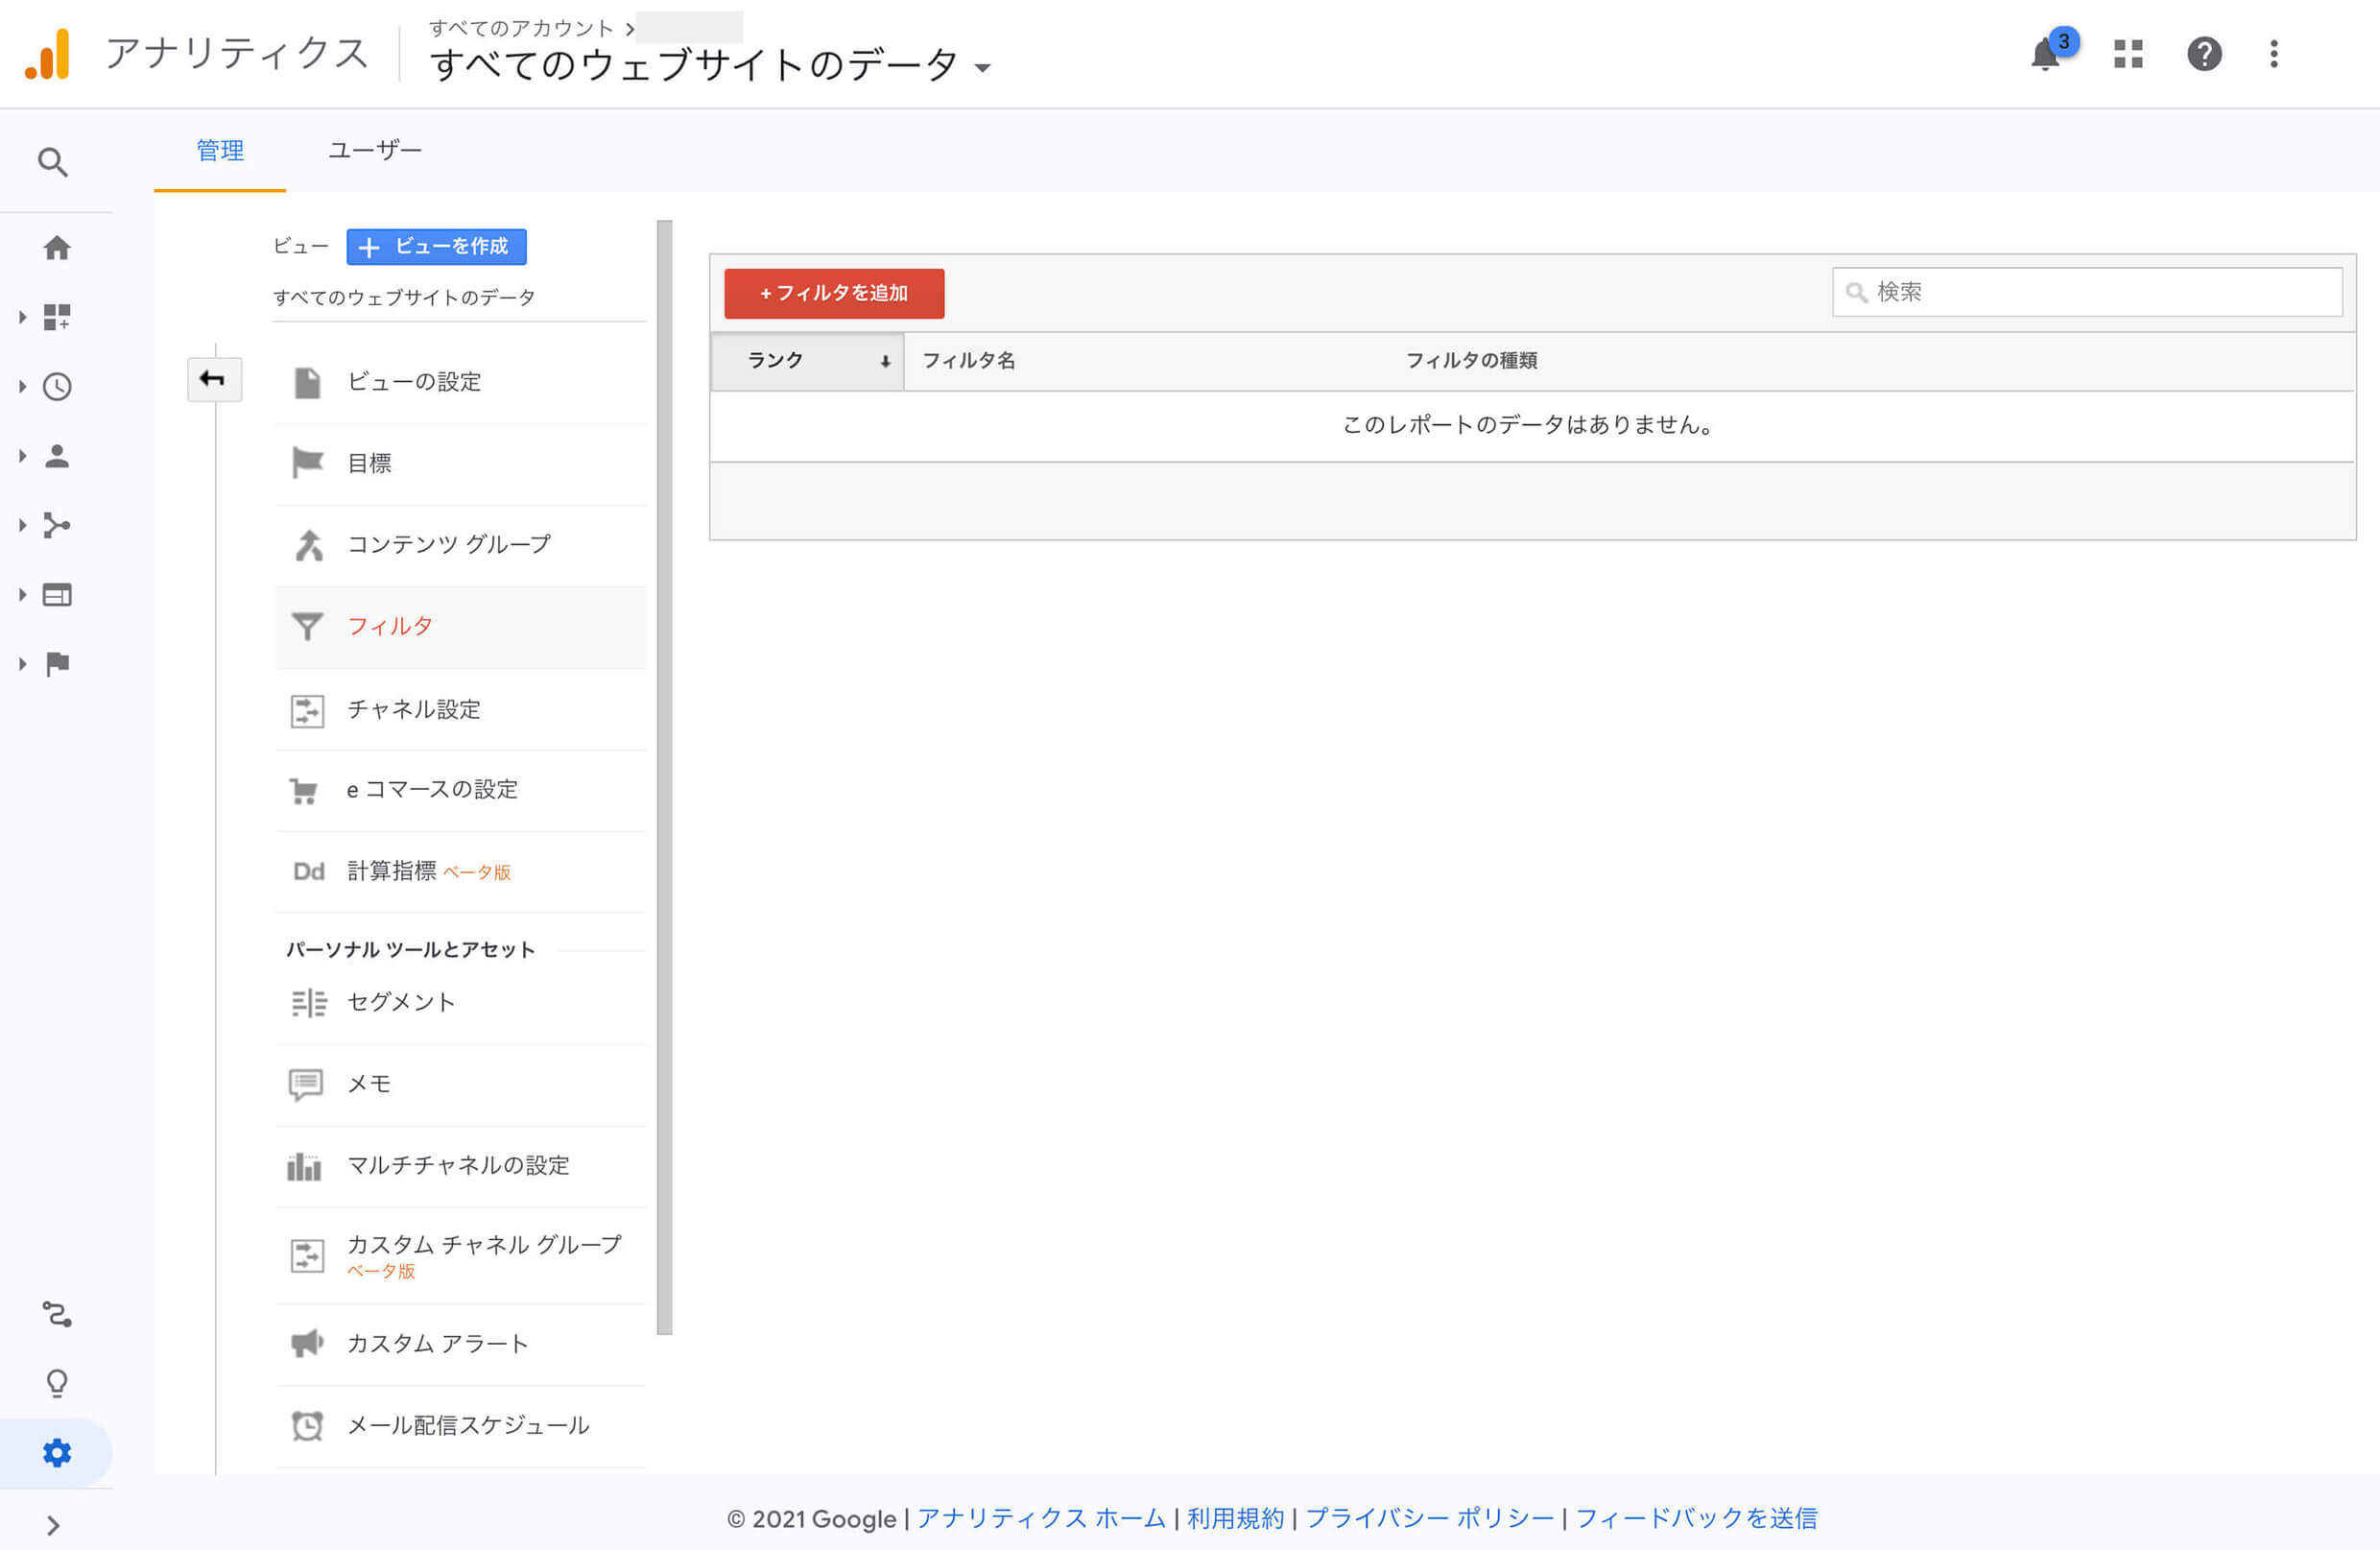Click the ビューを作成 blue button
This screenshot has width=2380, height=1550.
click(x=436, y=247)
